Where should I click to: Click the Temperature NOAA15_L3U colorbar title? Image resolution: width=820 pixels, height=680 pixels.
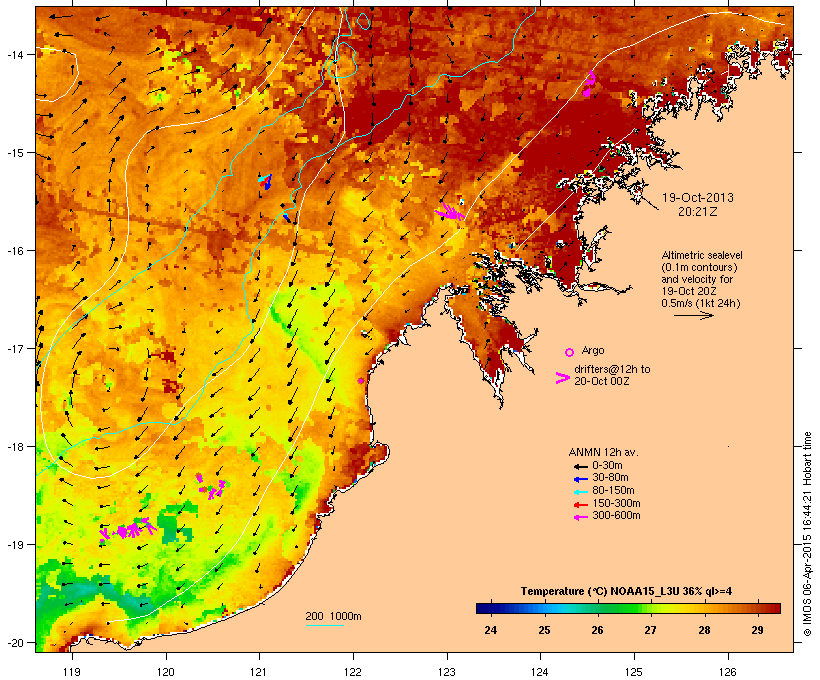627,591
